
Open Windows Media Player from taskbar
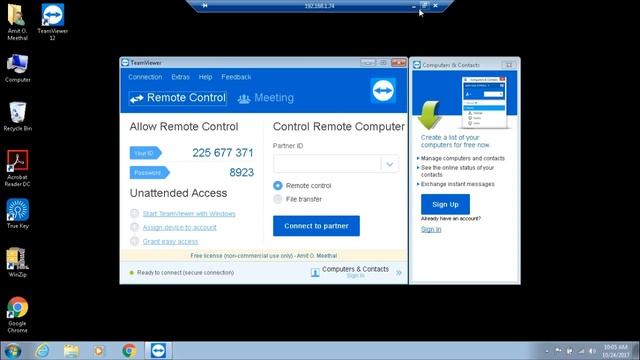99,351
